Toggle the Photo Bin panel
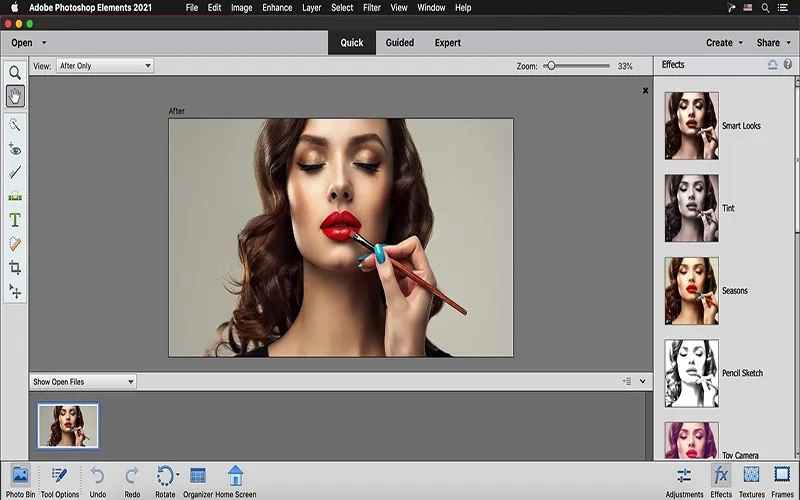The width and height of the screenshot is (800, 500). [19, 476]
